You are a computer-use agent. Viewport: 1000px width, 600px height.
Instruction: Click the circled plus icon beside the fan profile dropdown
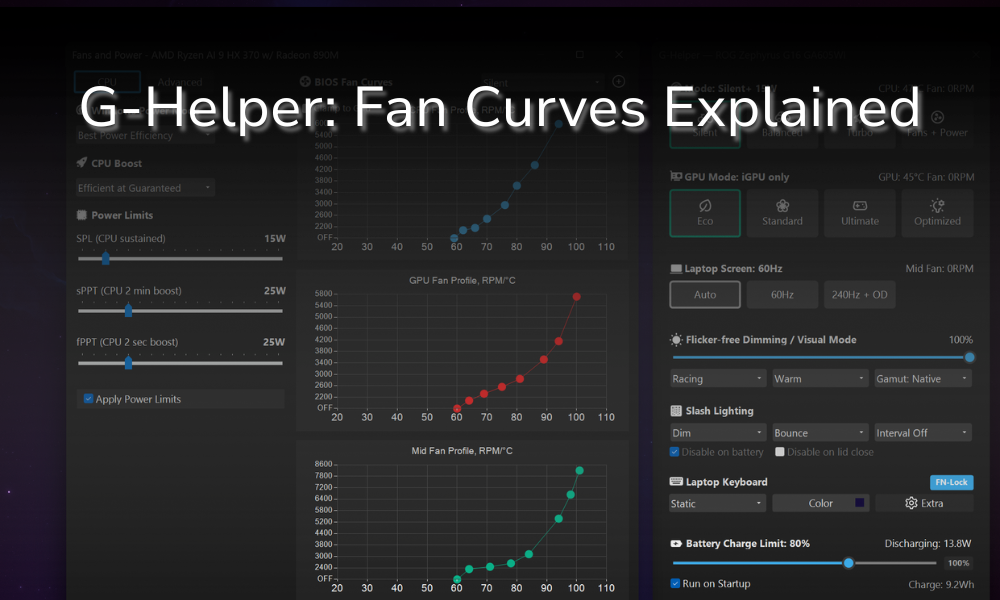[618, 82]
